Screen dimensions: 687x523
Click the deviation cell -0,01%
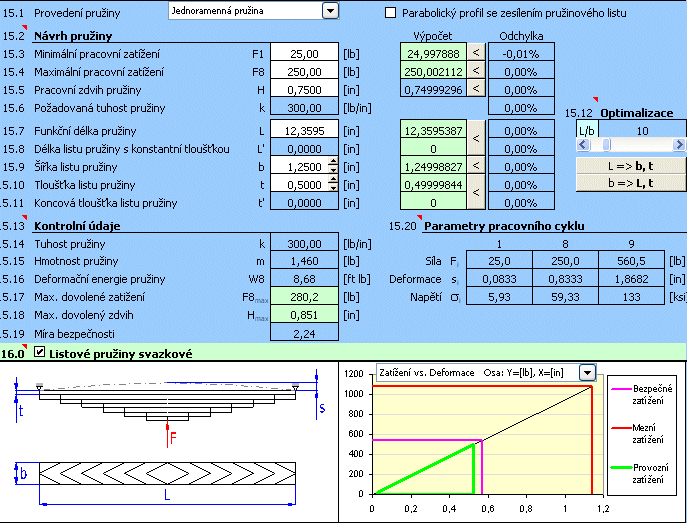pyautogui.click(x=521, y=54)
